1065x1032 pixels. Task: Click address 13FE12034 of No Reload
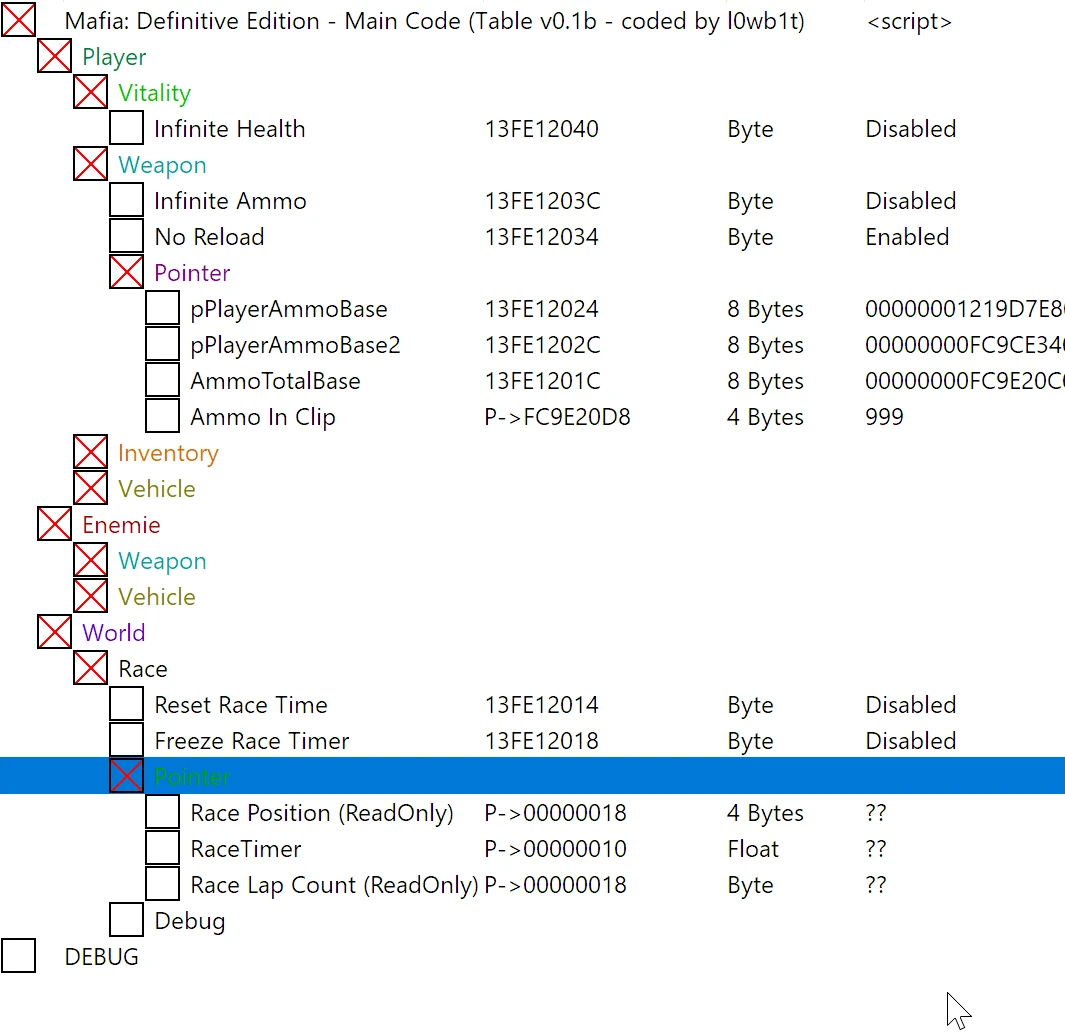point(541,237)
